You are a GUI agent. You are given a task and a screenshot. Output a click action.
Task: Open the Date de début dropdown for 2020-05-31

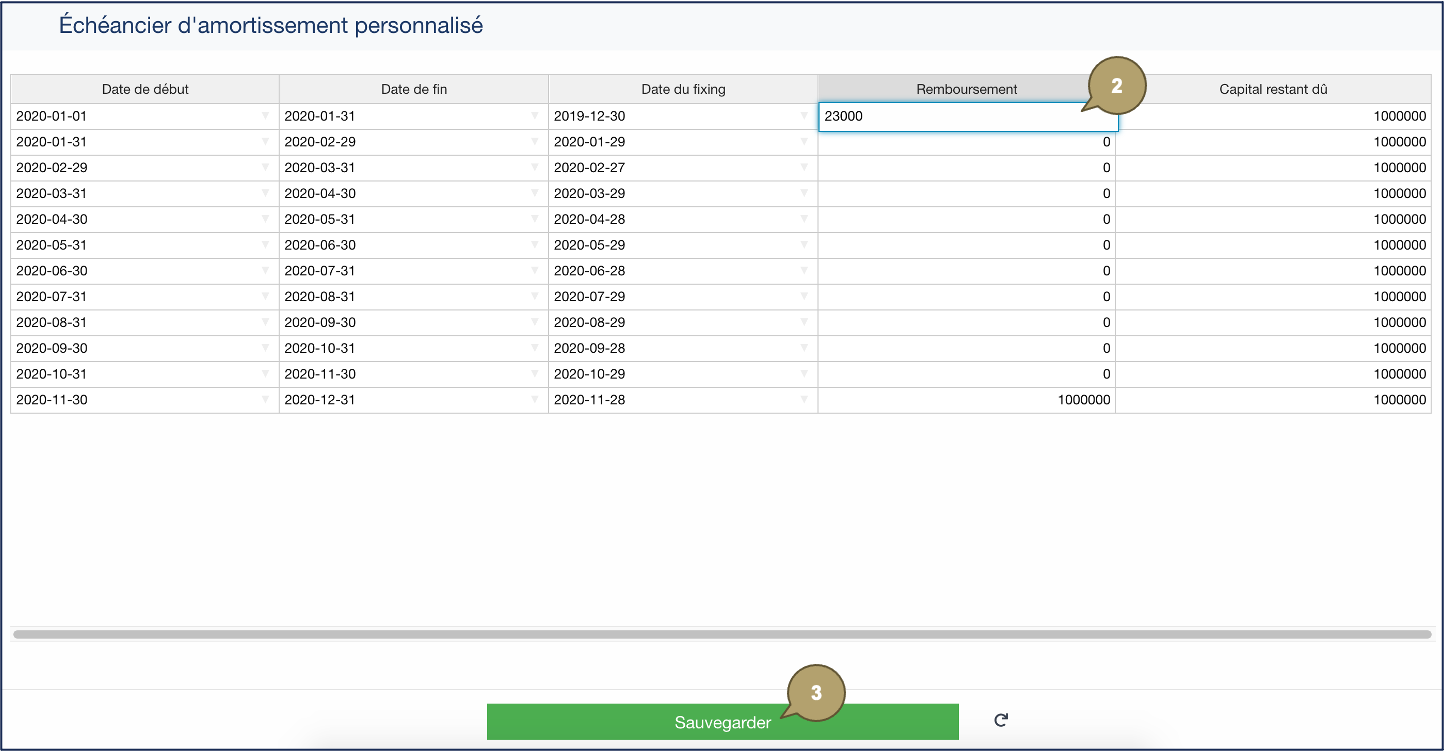tap(266, 244)
